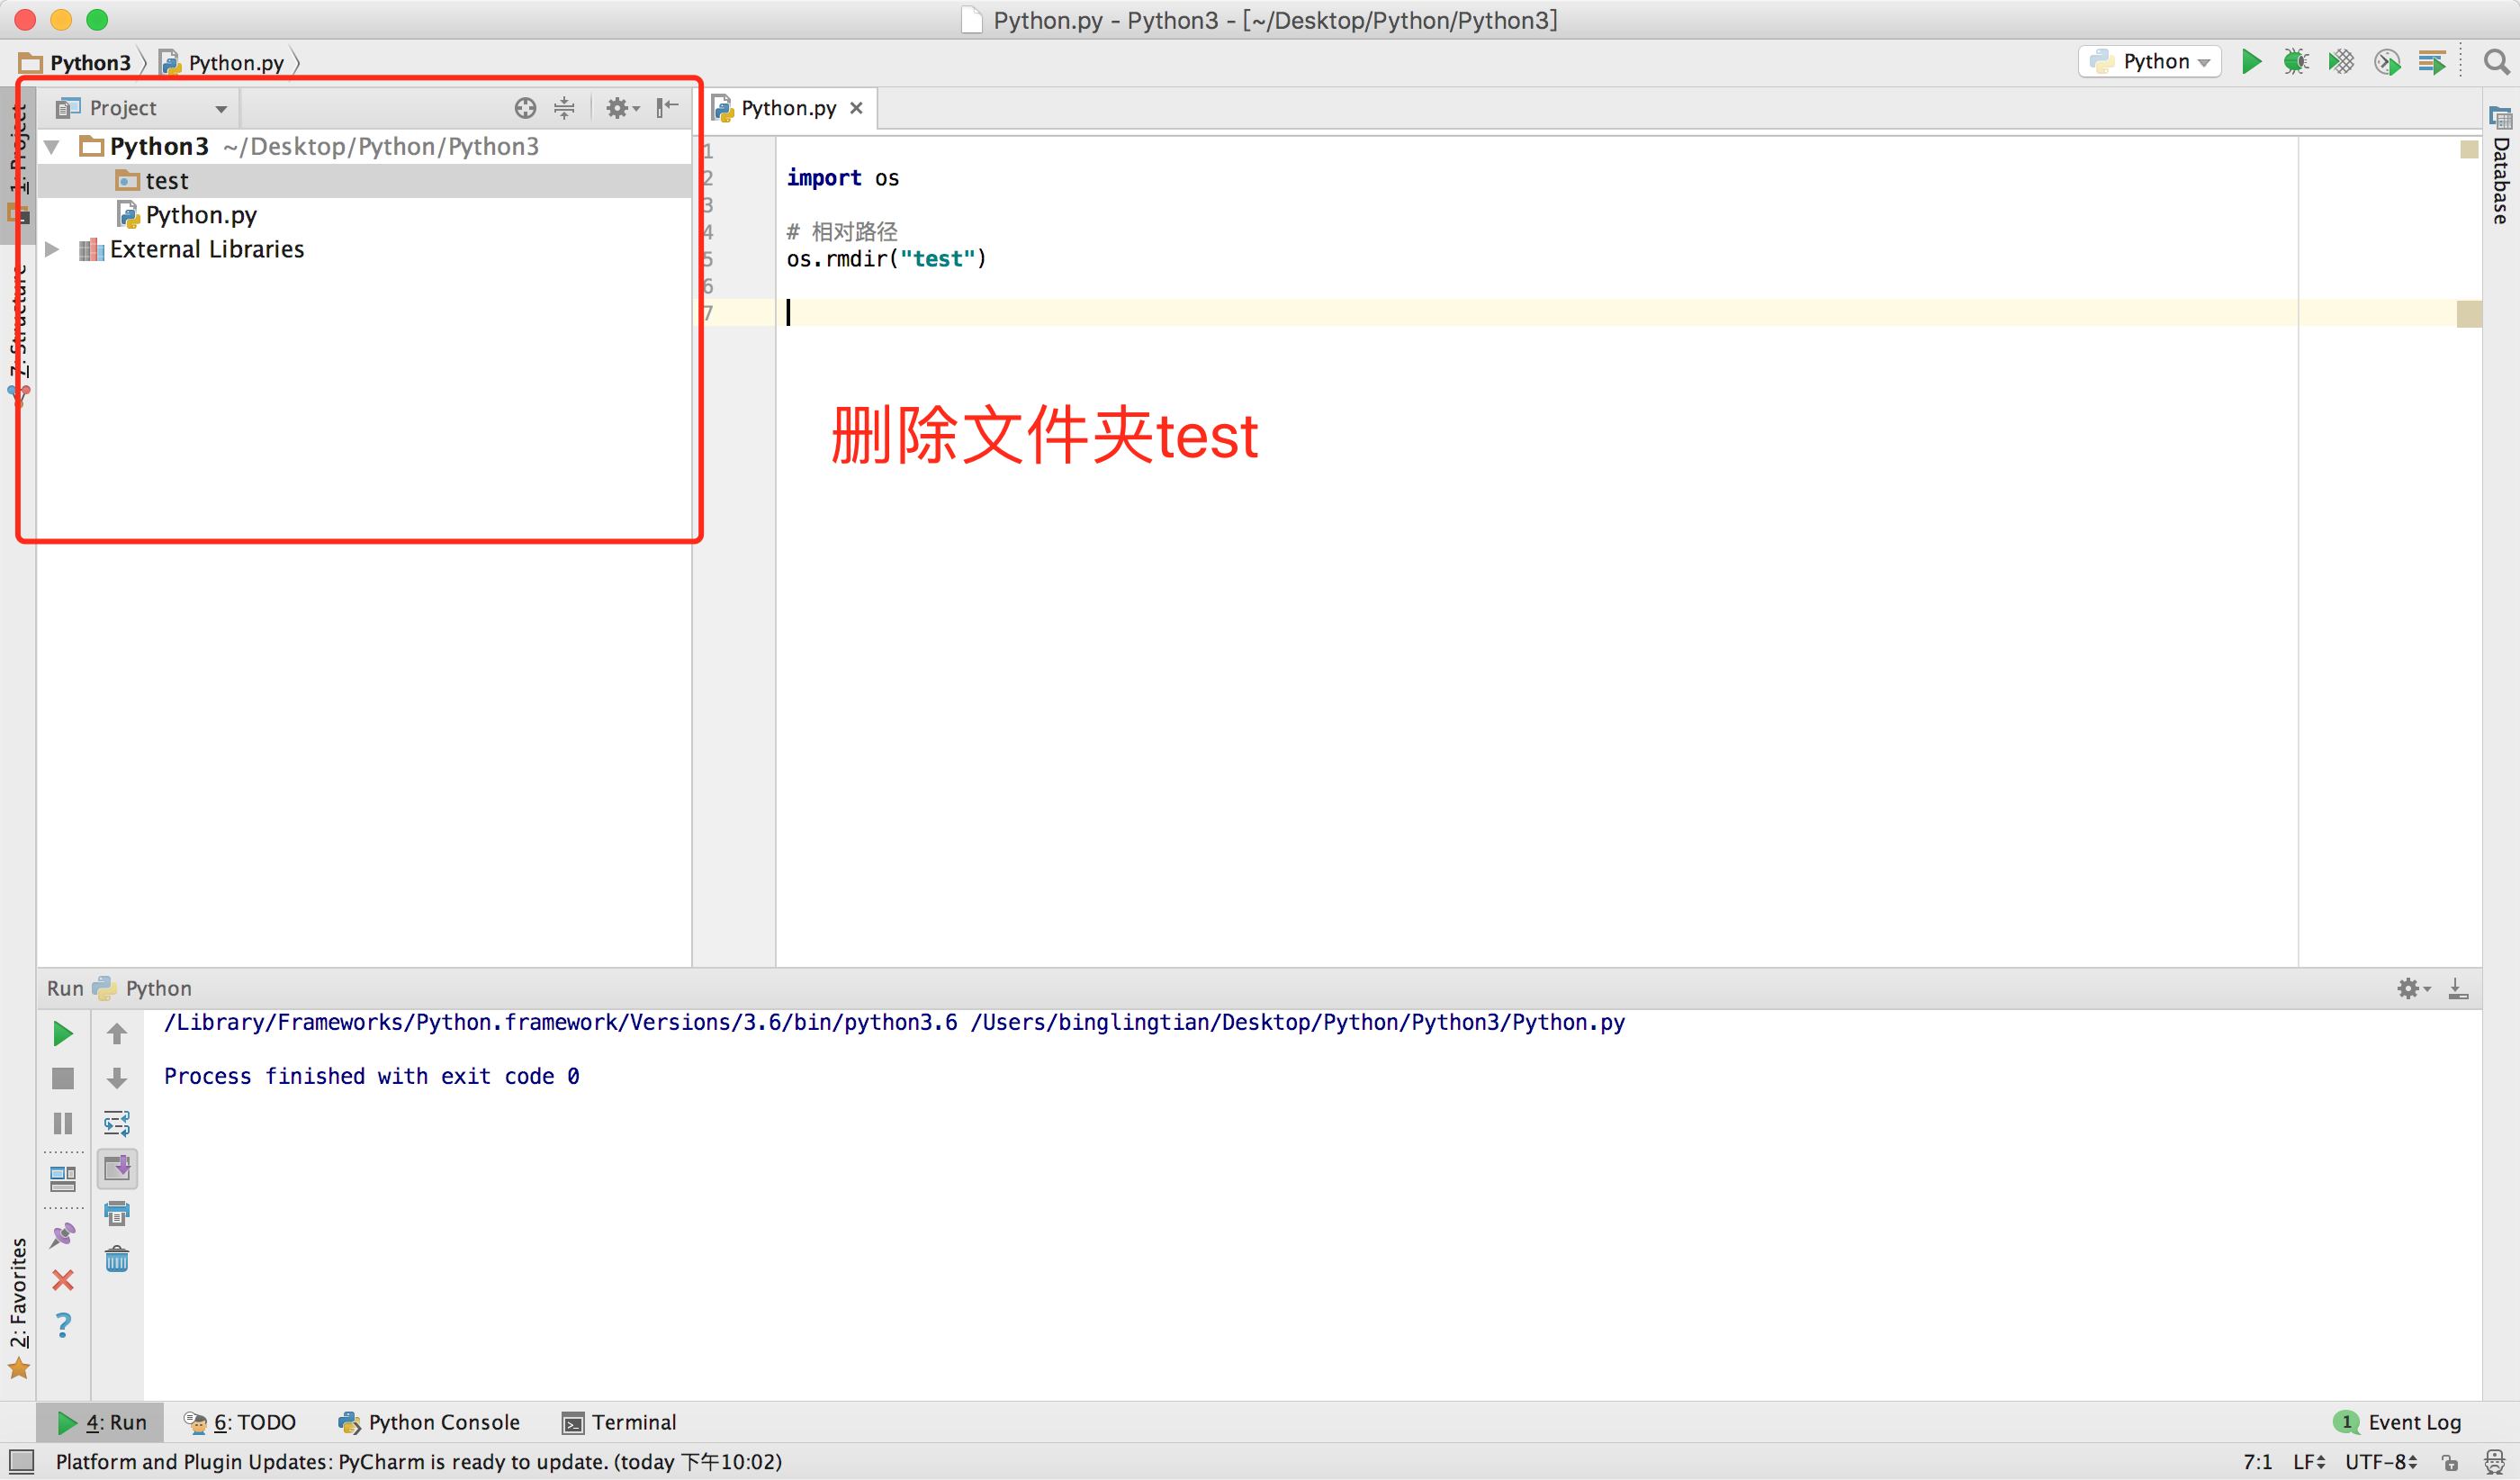Click the Debug bug icon
The width and height of the screenshot is (2520, 1480).
click(2296, 62)
